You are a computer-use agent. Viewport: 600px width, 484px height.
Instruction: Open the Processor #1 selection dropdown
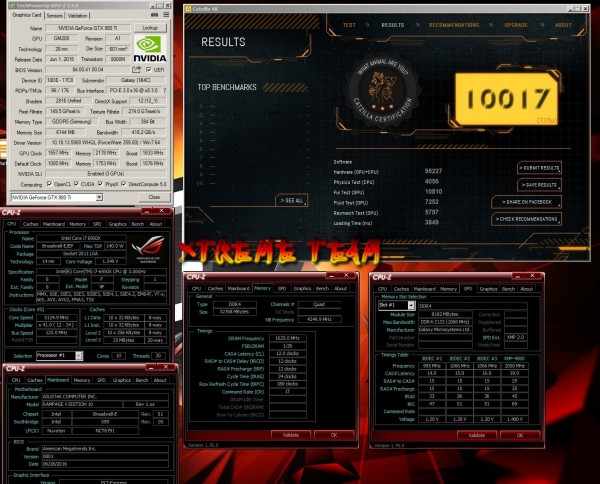[x=79, y=355]
